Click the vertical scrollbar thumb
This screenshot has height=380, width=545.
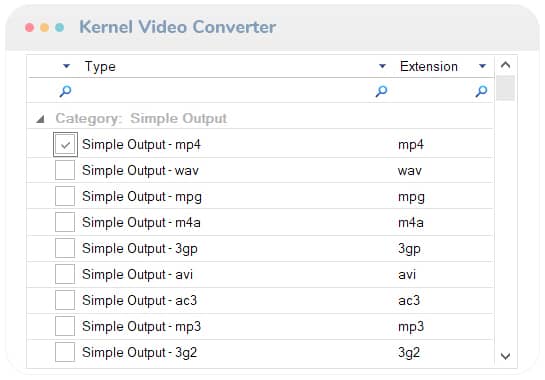coord(505,88)
